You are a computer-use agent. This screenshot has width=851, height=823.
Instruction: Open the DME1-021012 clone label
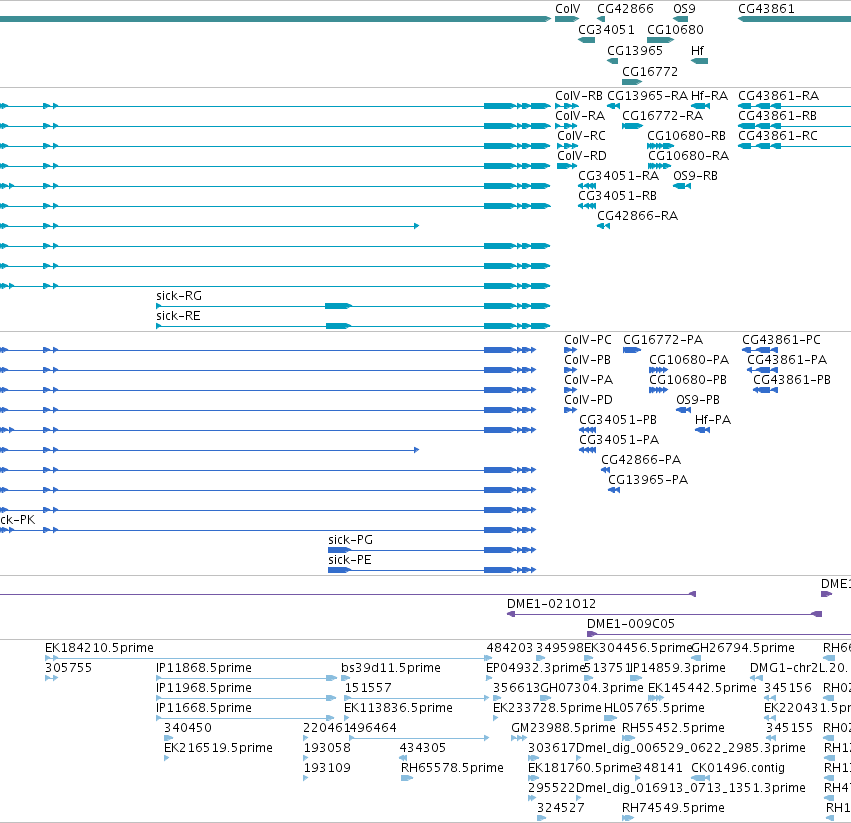[551, 604]
